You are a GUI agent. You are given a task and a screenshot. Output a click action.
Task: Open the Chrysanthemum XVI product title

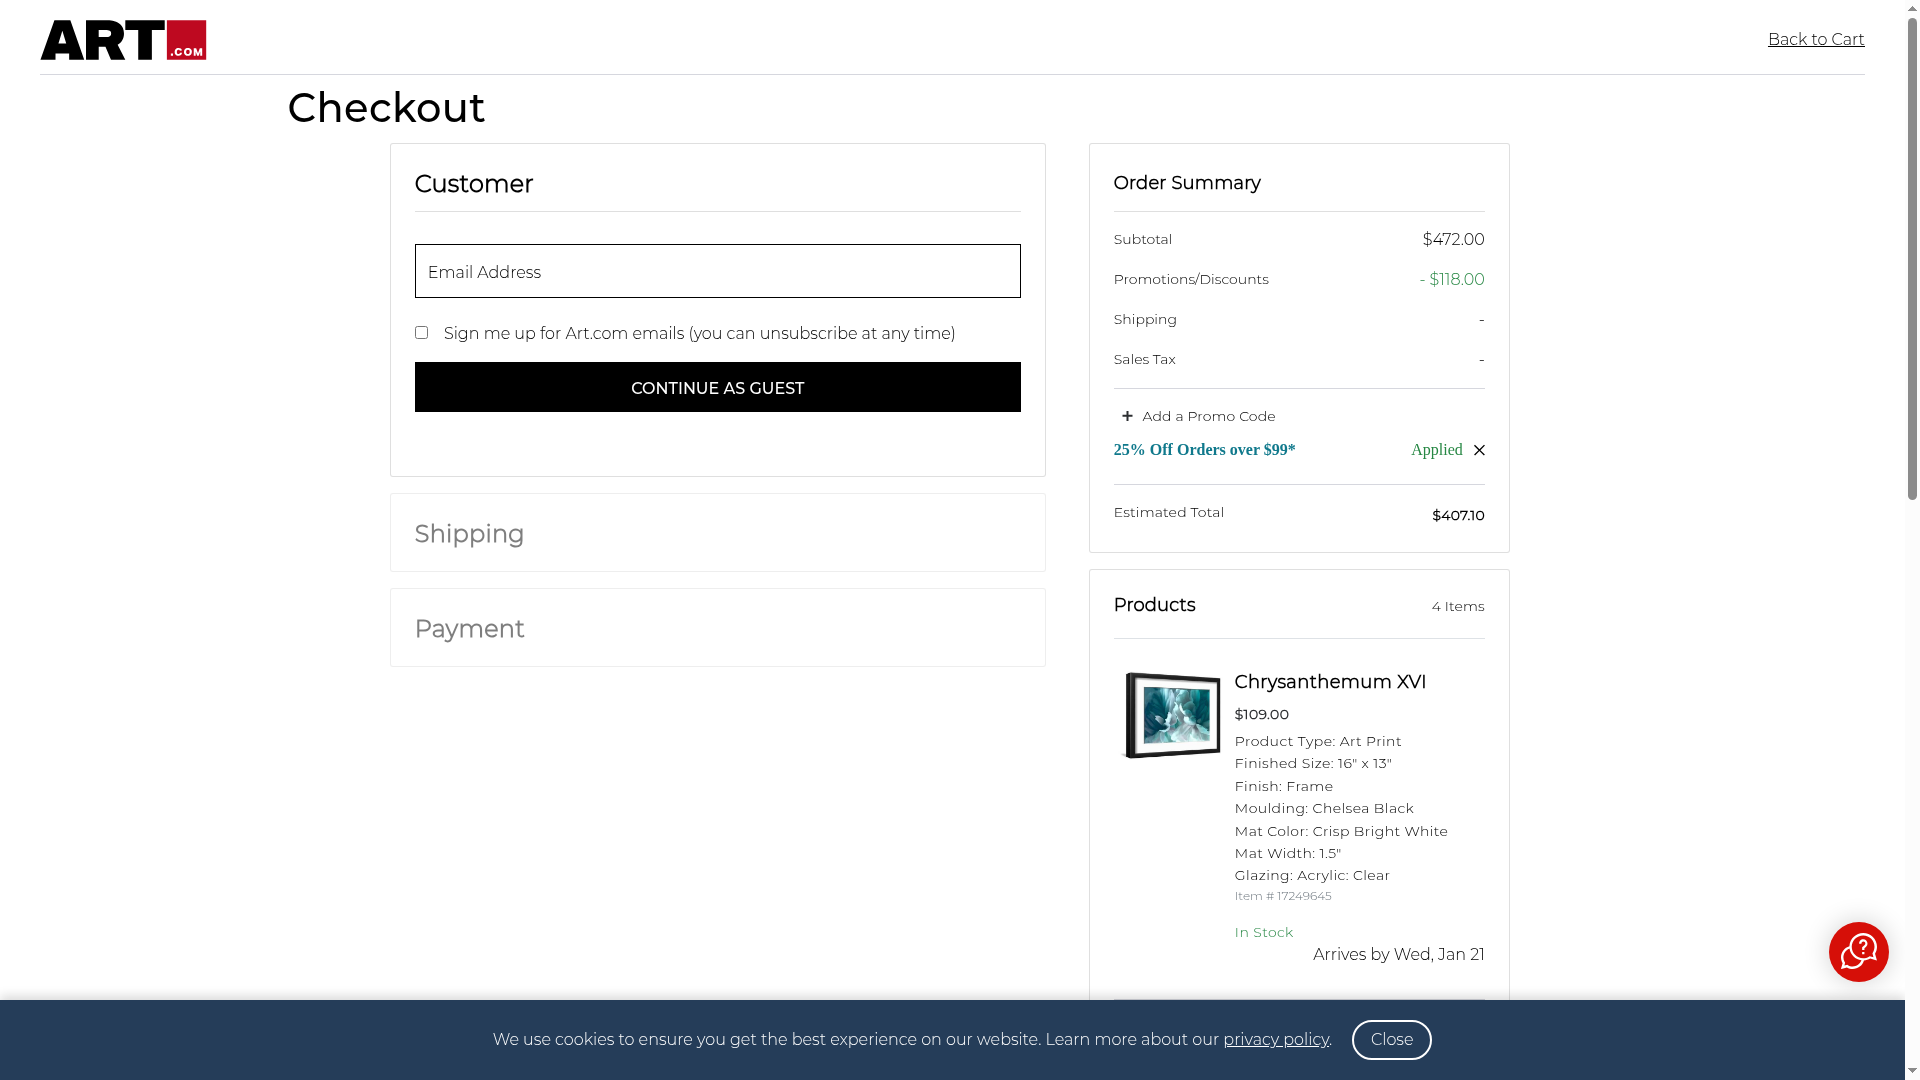point(1329,682)
